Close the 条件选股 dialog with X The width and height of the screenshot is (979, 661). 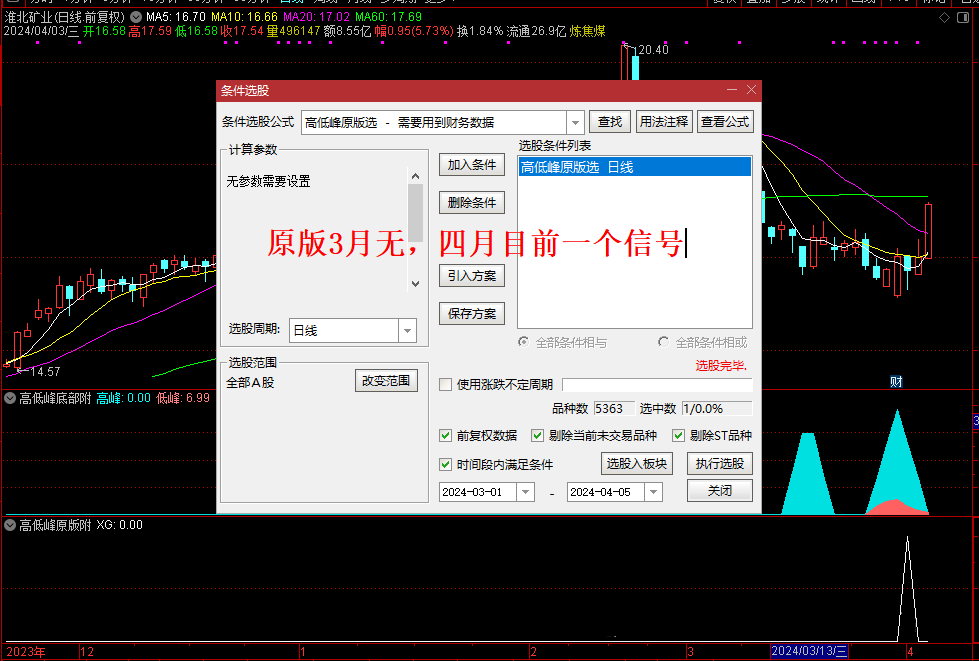click(x=751, y=90)
